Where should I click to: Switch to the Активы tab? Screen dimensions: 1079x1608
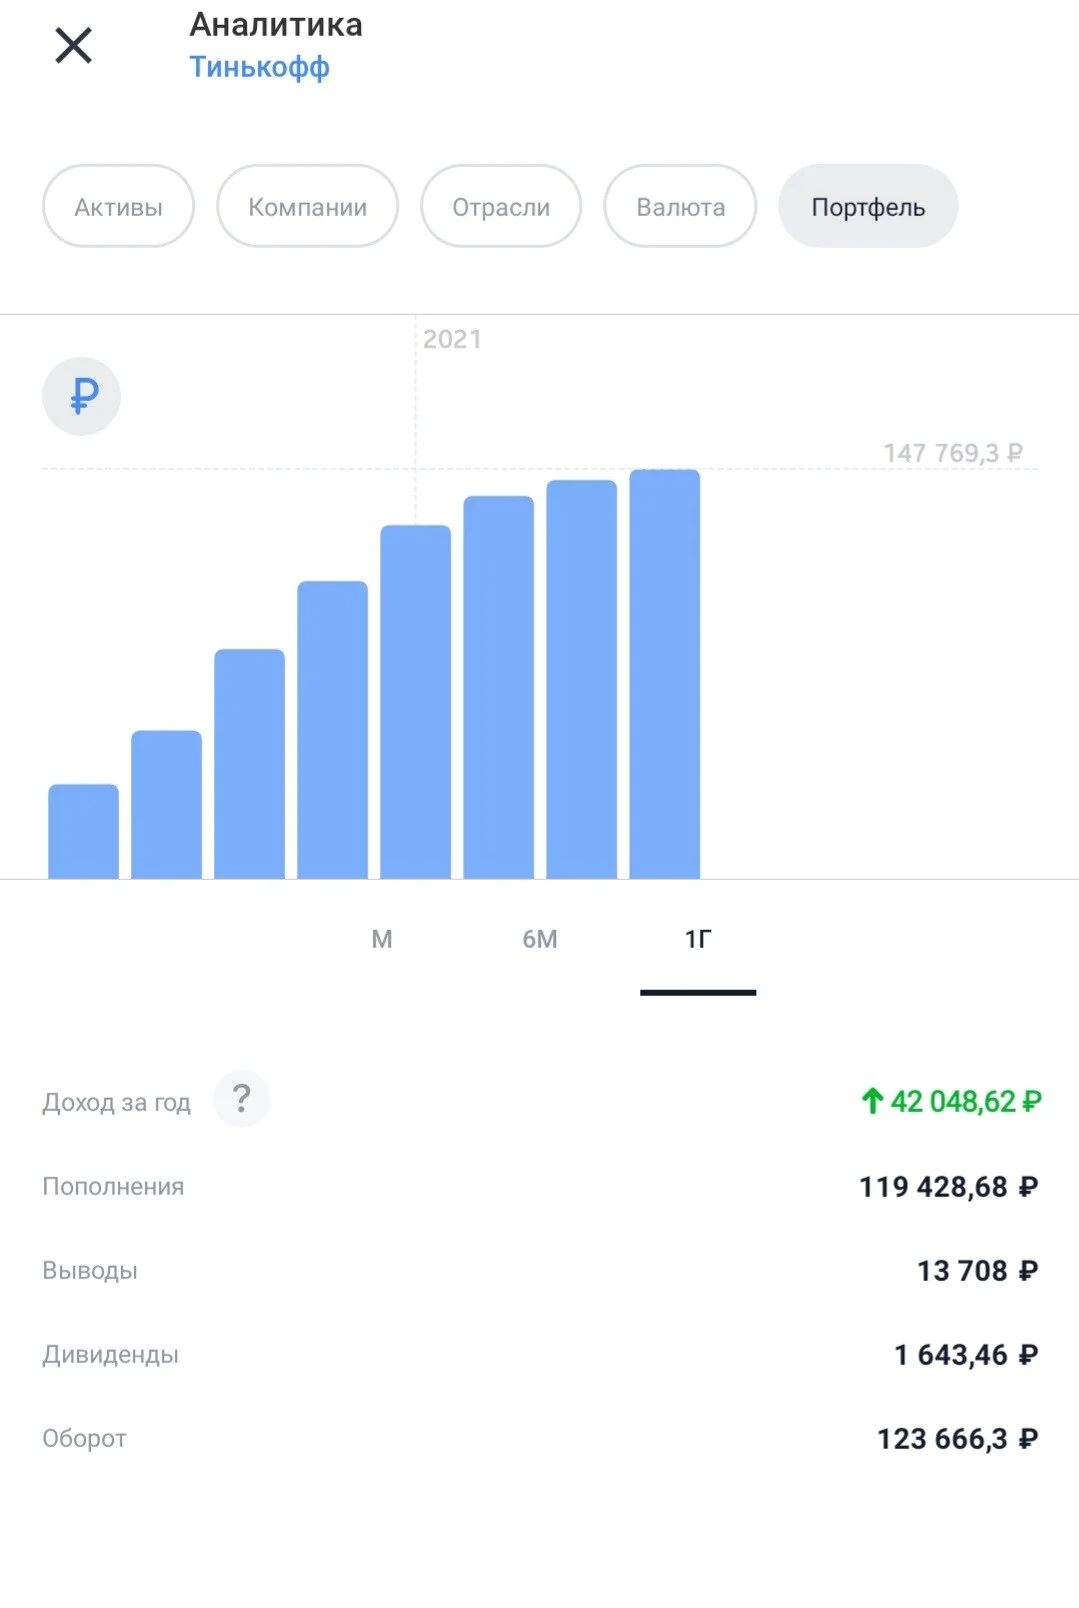click(118, 206)
